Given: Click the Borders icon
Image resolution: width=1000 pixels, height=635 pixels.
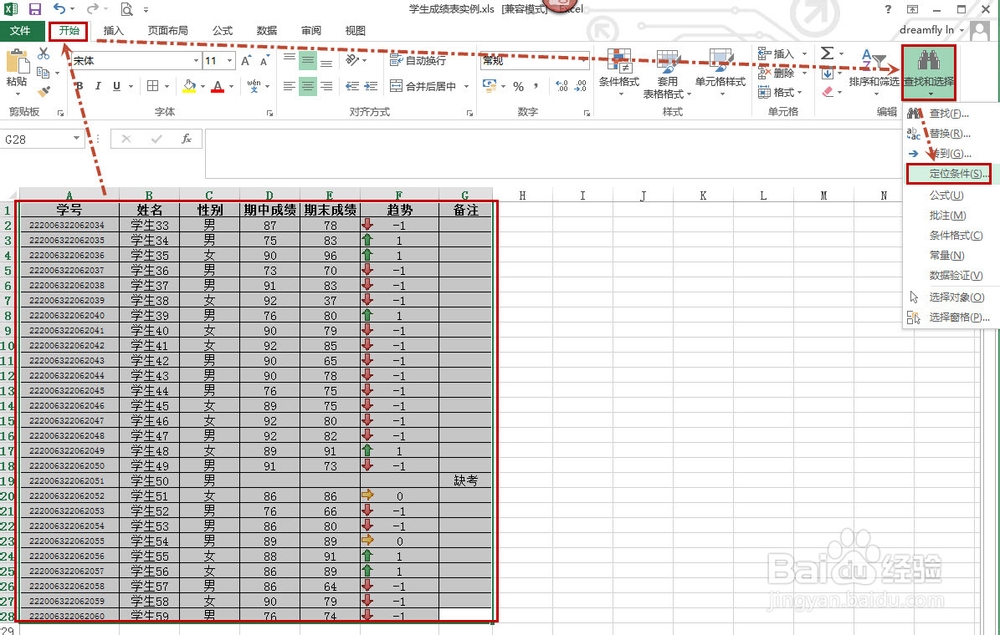Looking at the screenshot, I should tap(152, 85).
